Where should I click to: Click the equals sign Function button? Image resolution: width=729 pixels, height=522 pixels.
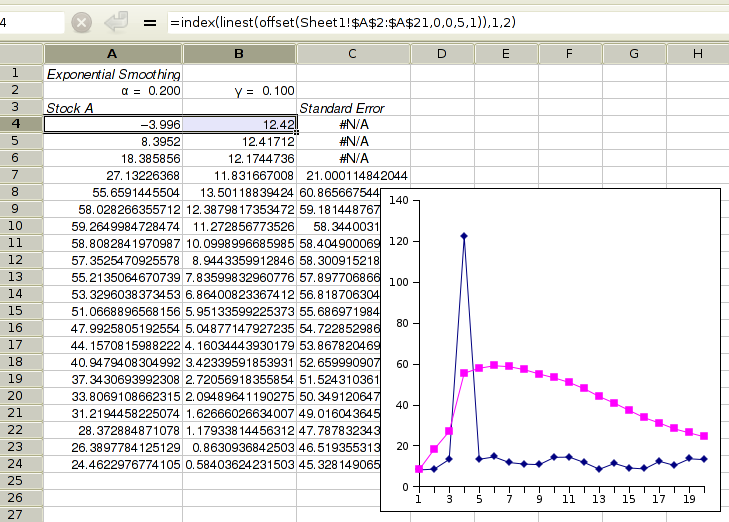click(150, 22)
